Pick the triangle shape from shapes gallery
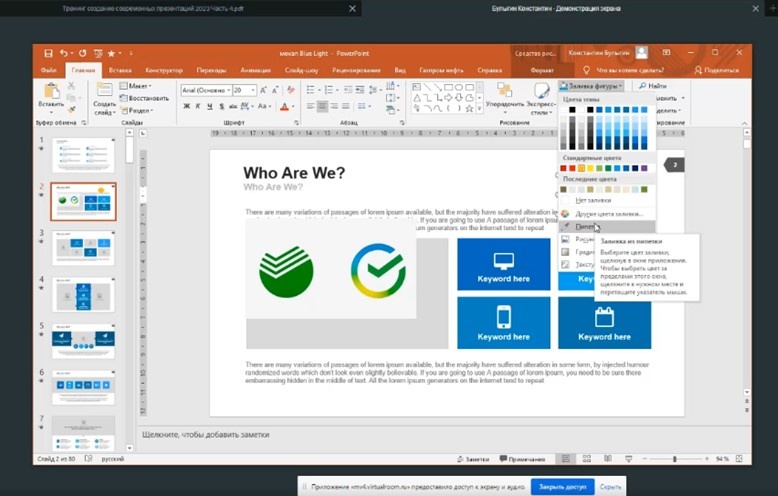778x496 pixels. (417, 98)
